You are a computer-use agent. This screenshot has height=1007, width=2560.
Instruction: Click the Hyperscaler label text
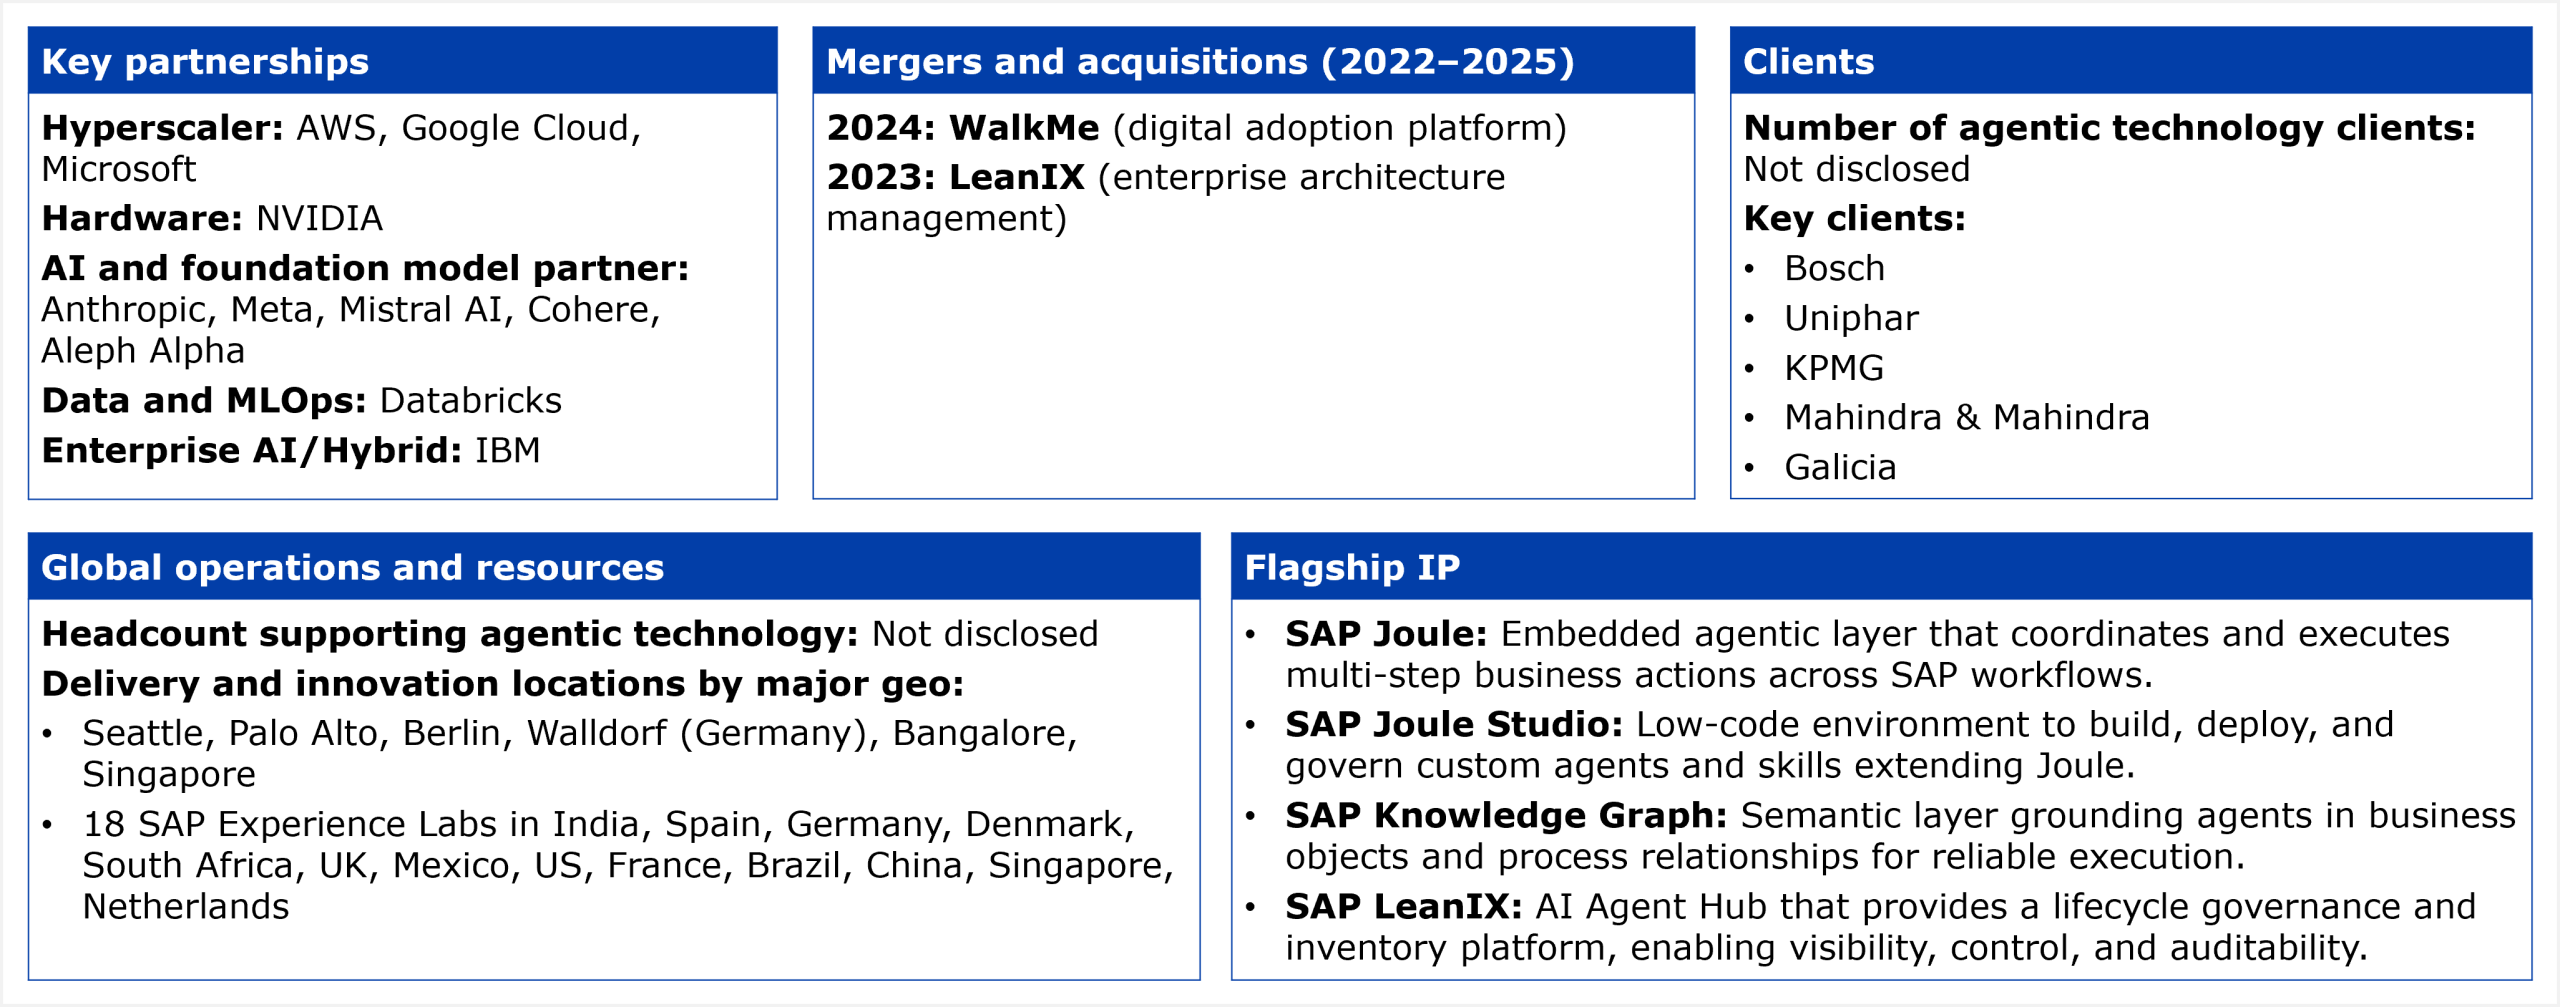tap(163, 128)
